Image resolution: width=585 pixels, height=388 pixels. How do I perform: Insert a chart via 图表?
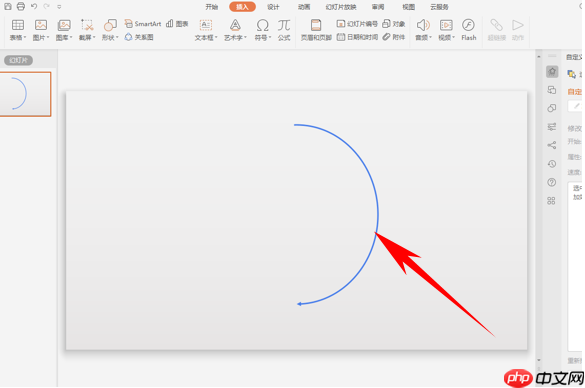click(x=177, y=24)
